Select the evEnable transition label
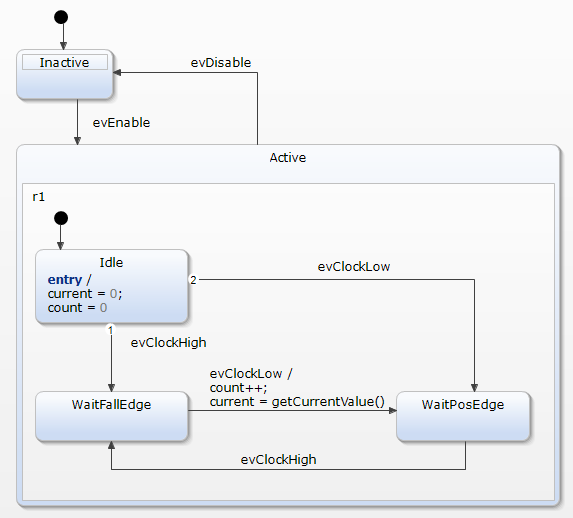573x518 pixels. point(121,122)
